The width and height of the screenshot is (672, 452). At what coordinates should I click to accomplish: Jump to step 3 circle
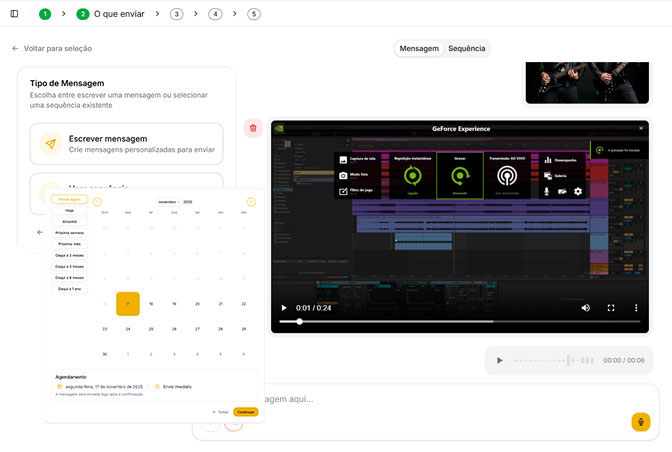[x=177, y=14]
